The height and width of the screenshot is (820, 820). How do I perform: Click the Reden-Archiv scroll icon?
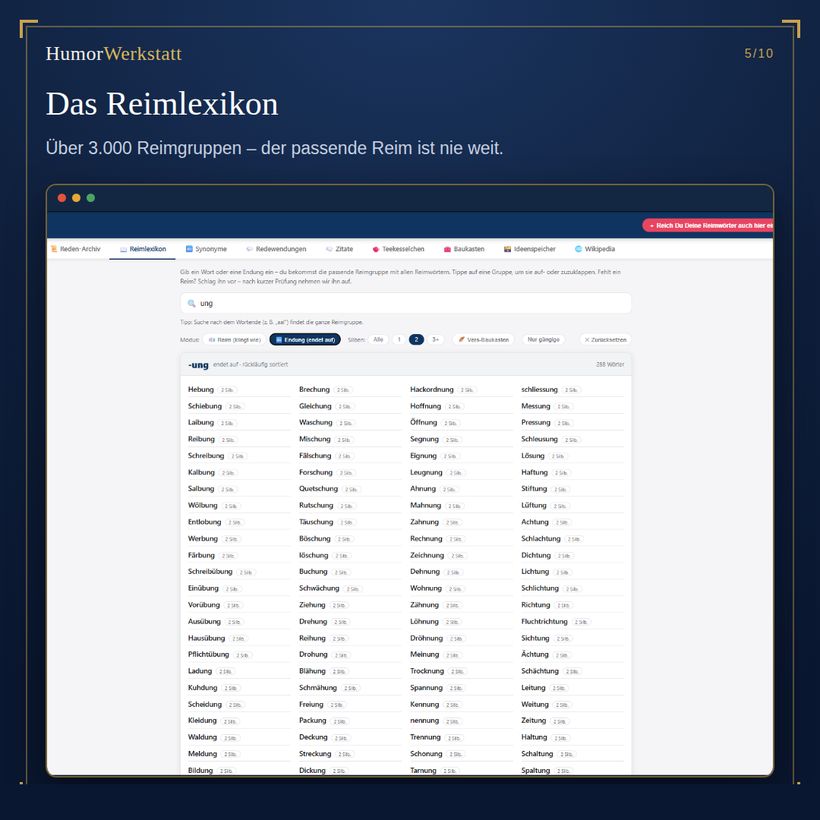[54, 249]
